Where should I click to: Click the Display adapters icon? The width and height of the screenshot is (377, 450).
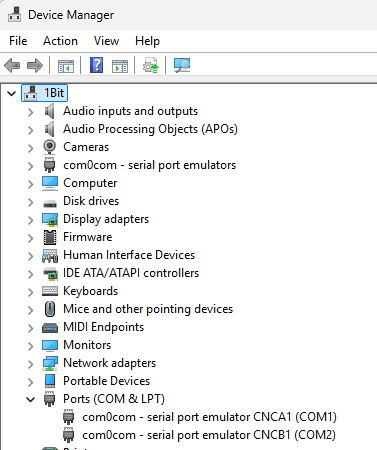pyautogui.click(x=50, y=220)
